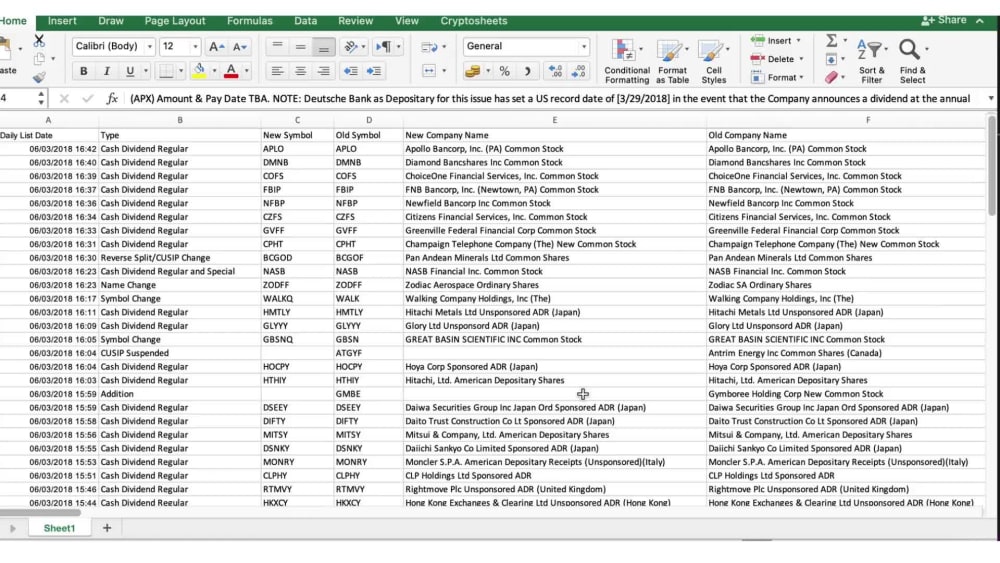Toggle italic formatting
The height and width of the screenshot is (563, 1000).
(107, 71)
